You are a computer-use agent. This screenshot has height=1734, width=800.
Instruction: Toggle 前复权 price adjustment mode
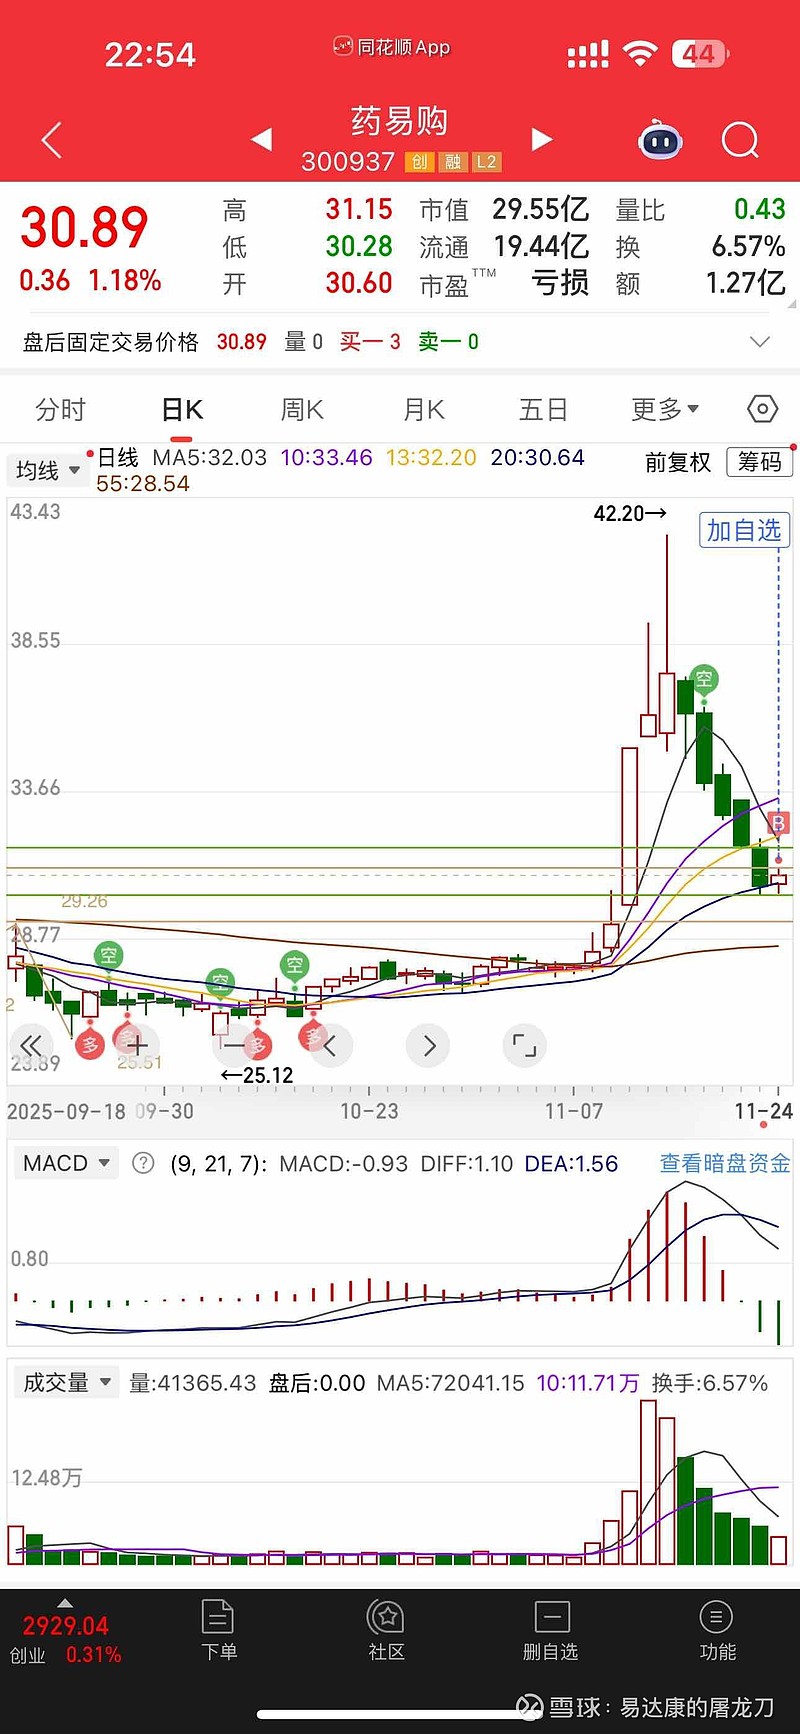(x=677, y=462)
